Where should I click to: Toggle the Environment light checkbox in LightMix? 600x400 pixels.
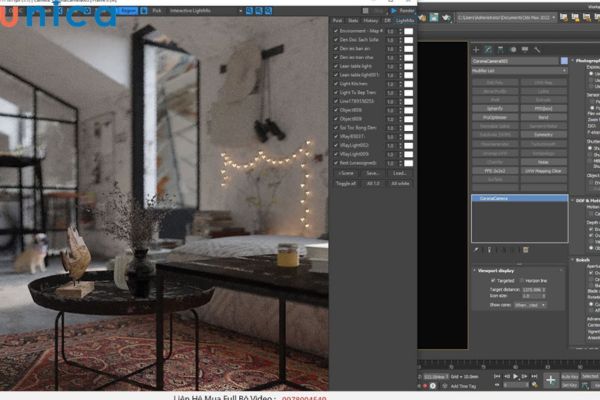336,32
